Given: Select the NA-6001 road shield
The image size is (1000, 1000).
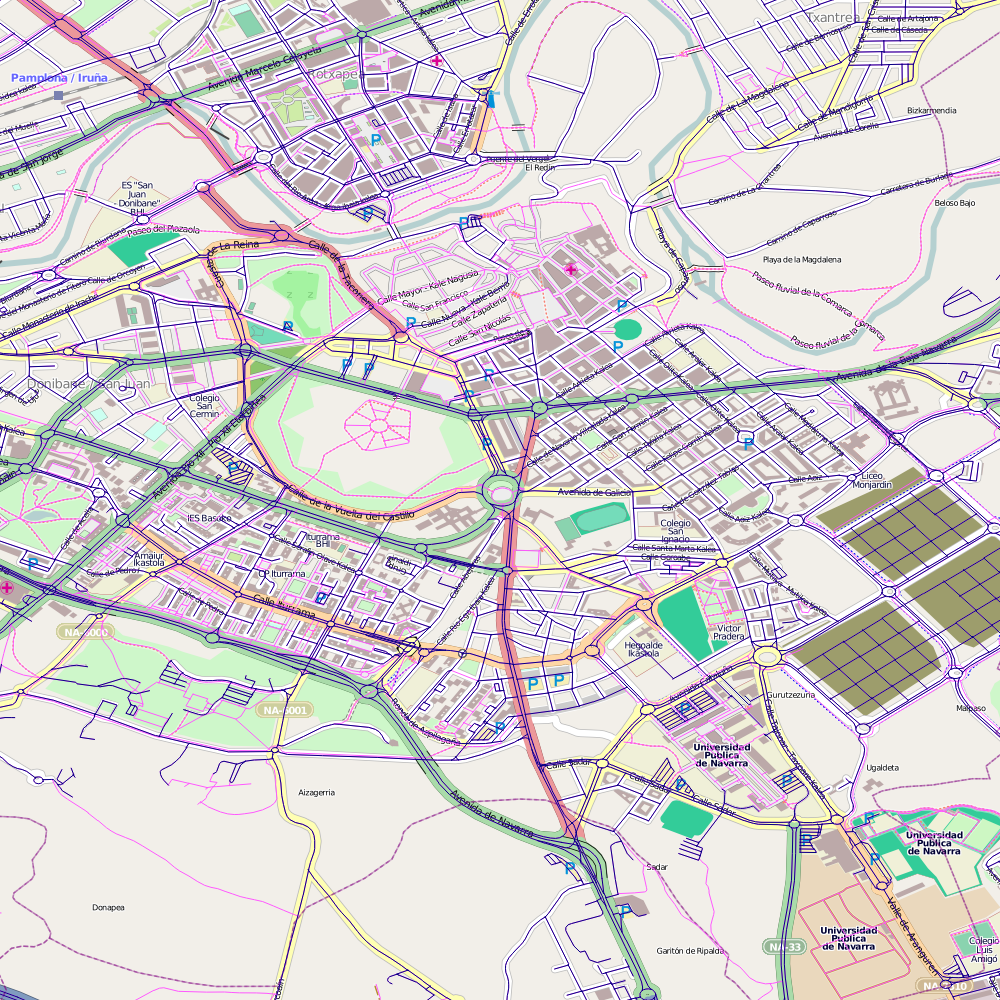Looking at the screenshot, I should 285,710.
